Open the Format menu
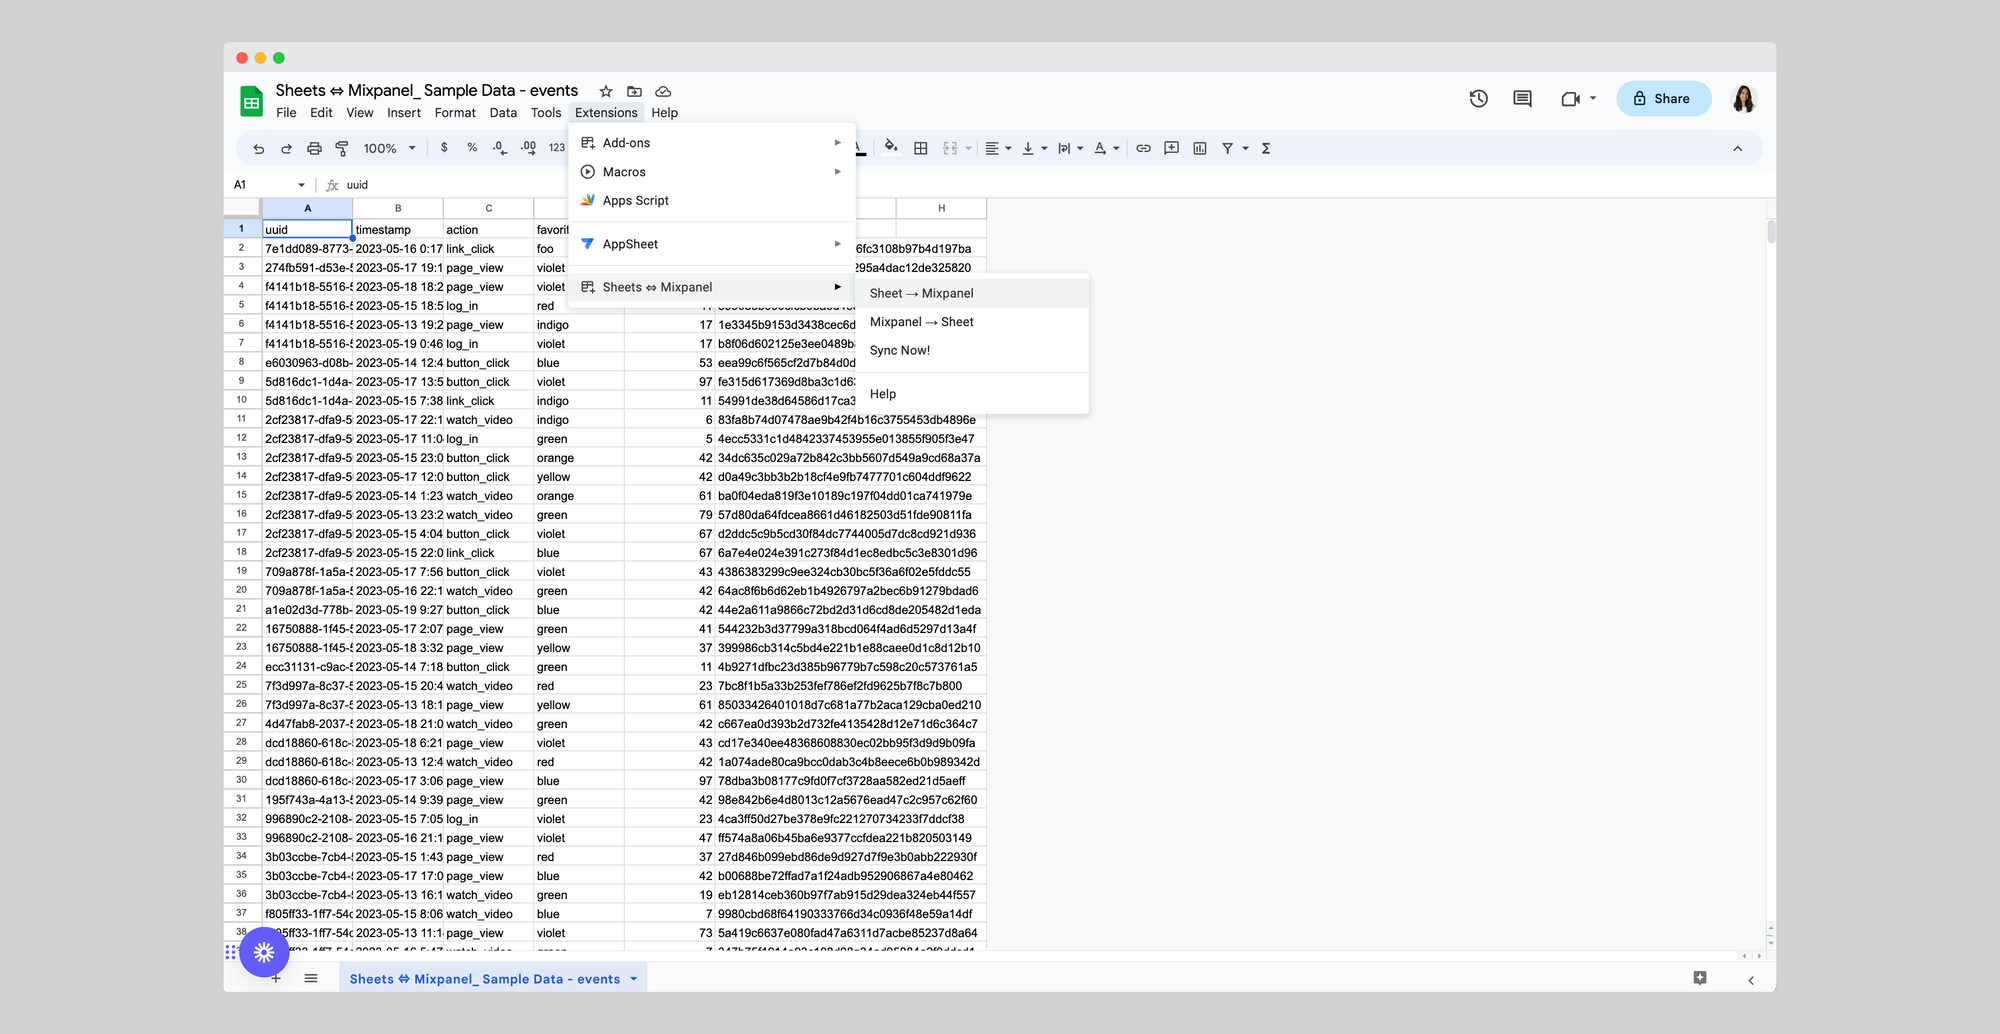Viewport: 2000px width, 1034px height. tap(455, 113)
